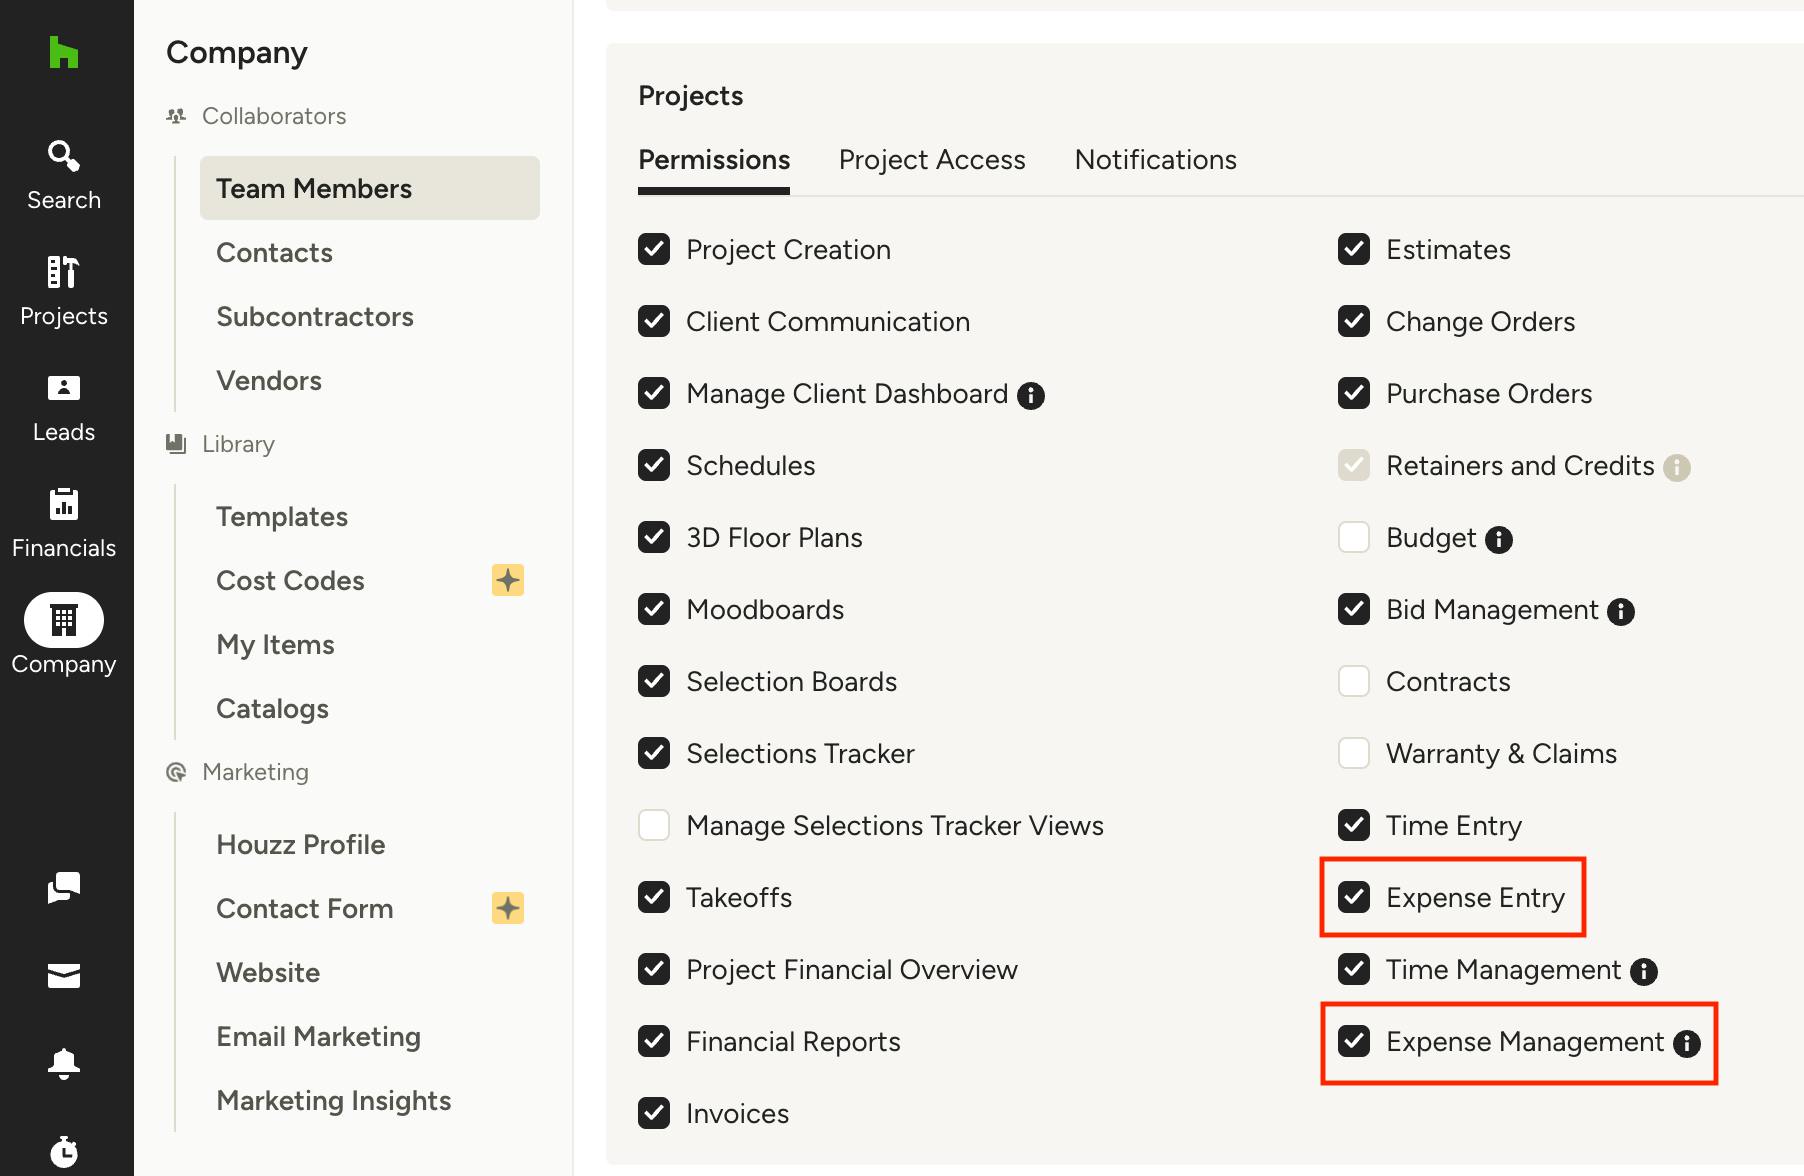This screenshot has height=1176, width=1804.
Task: Enable the Budget permission checkbox
Action: pos(1354,537)
